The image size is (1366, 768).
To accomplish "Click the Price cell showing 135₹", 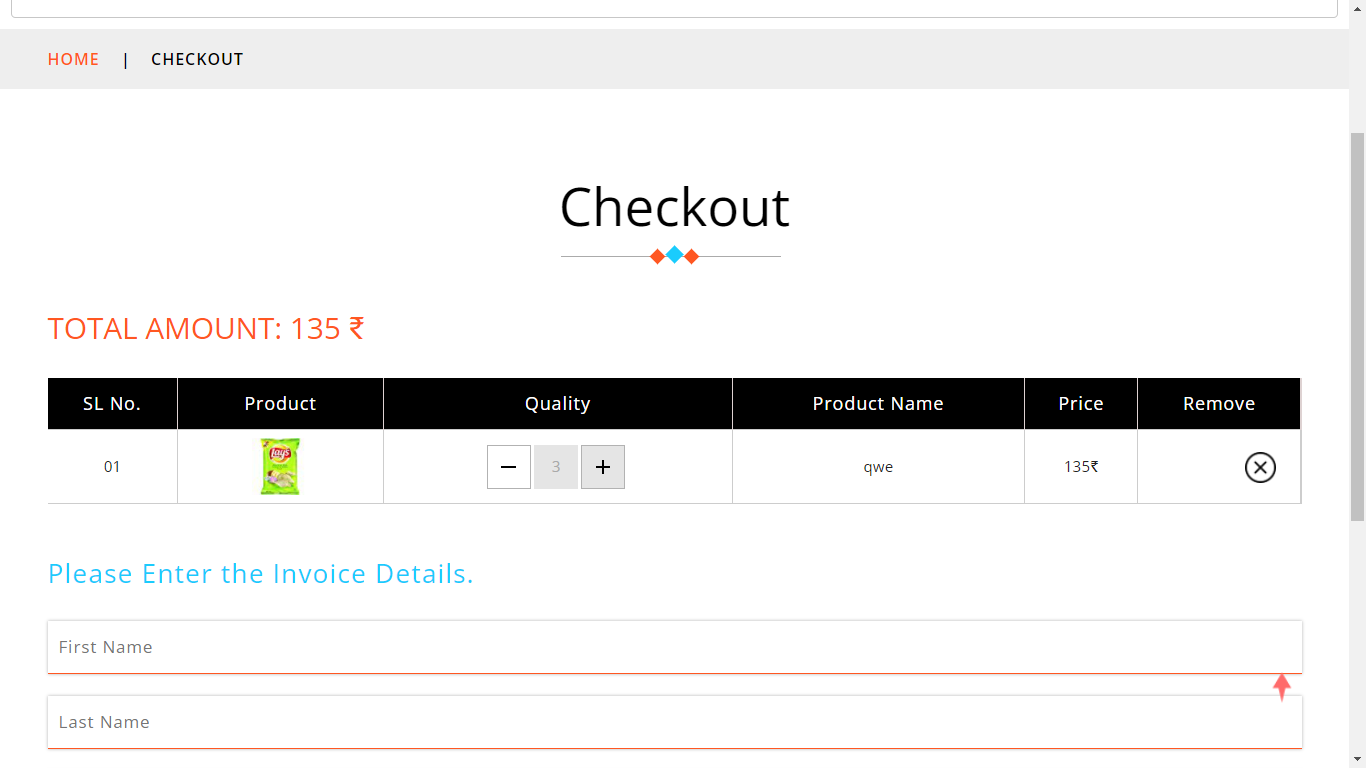I will point(1080,466).
